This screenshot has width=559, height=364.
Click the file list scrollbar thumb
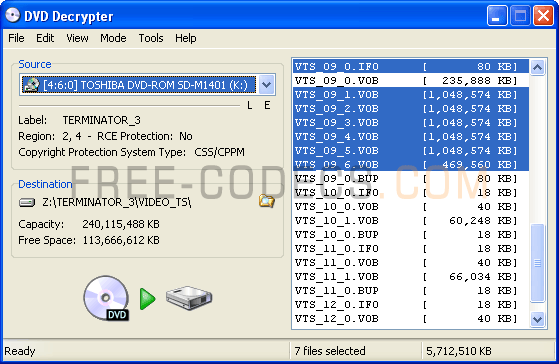pos(537,263)
